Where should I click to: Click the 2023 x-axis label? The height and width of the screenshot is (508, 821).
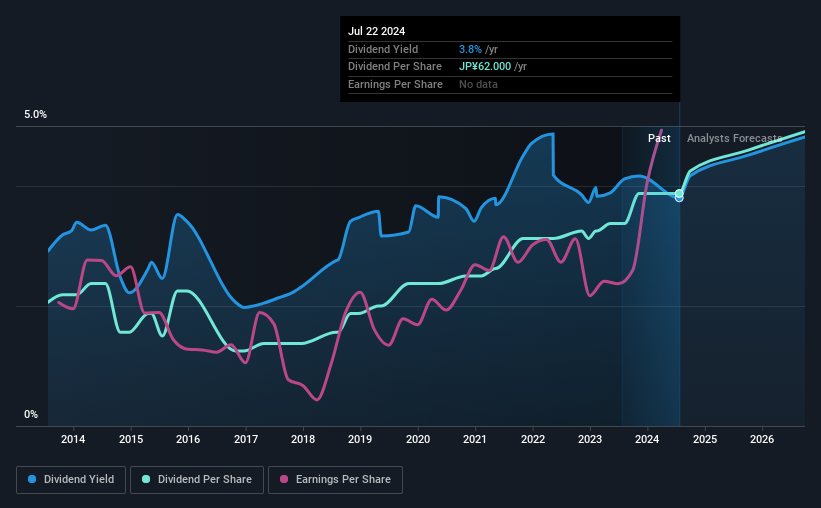(590, 439)
